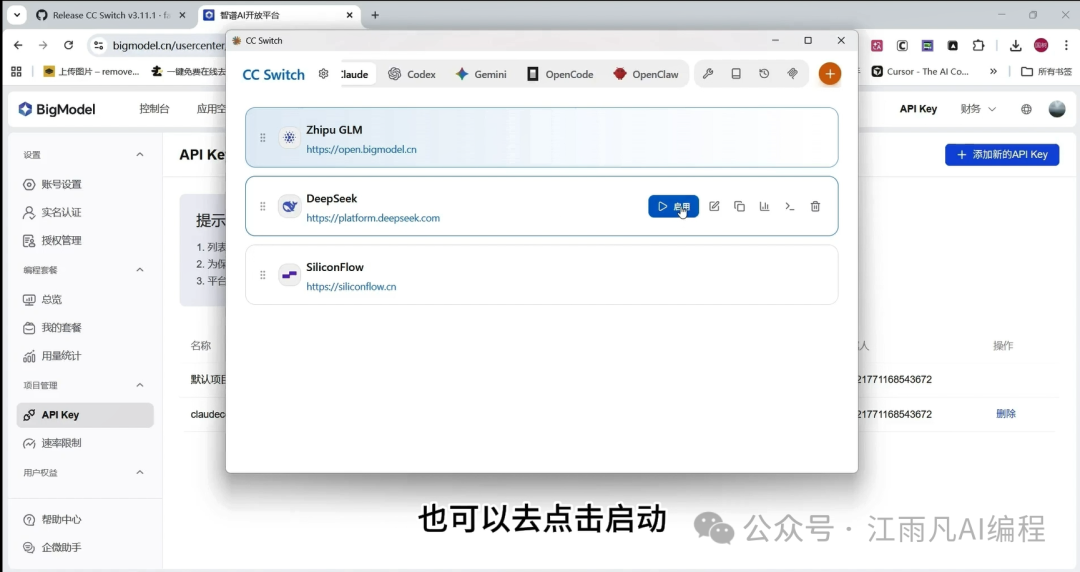1080x572 pixels.
Task: Open the Cursor - The AI Co... bookmark
Action: (920, 72)
